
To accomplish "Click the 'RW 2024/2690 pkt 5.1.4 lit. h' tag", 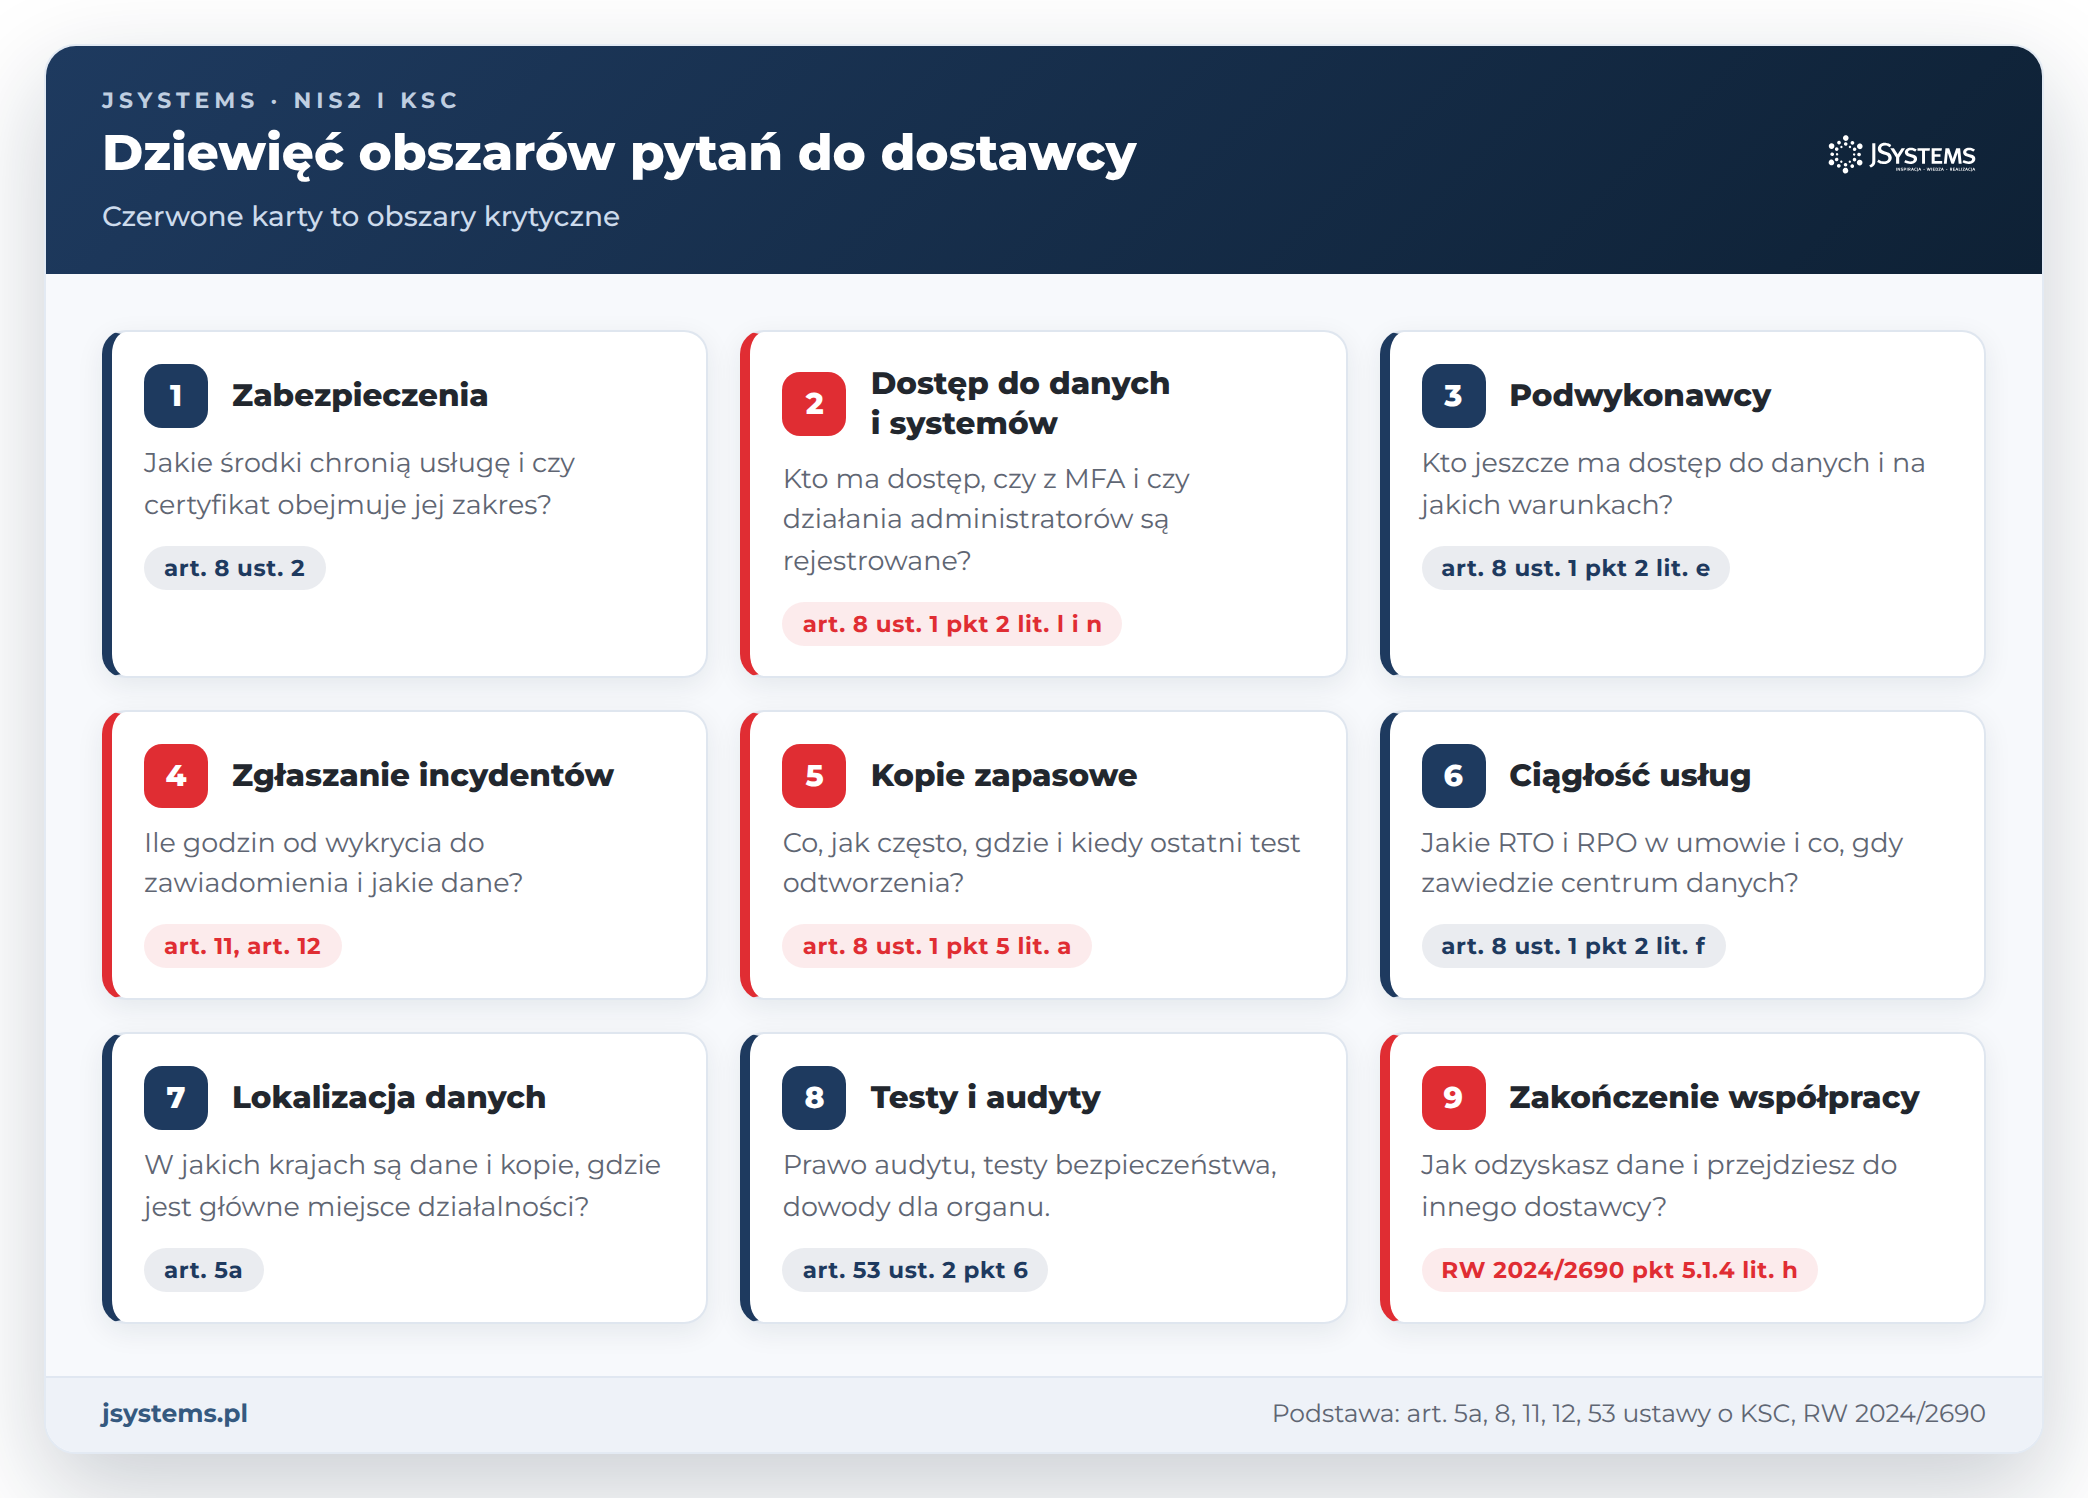I will click(x=1619, y=1270).
